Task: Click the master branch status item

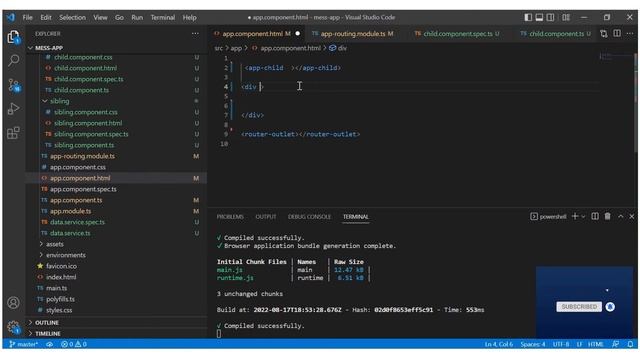Action: point(23,344)
